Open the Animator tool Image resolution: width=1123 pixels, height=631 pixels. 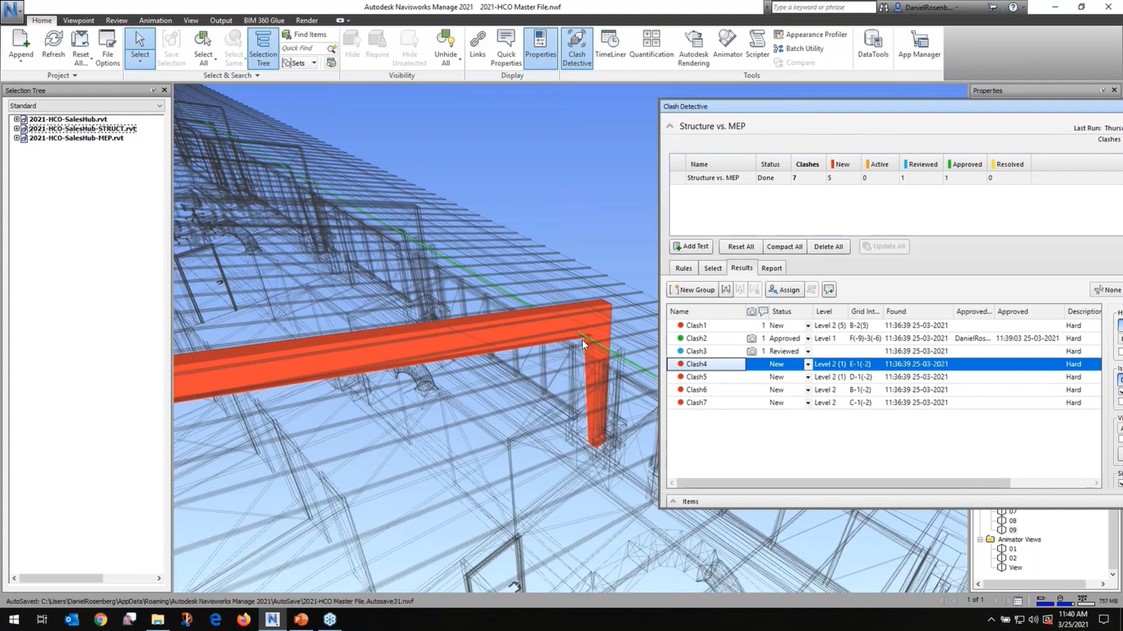[x=728, y=44]
